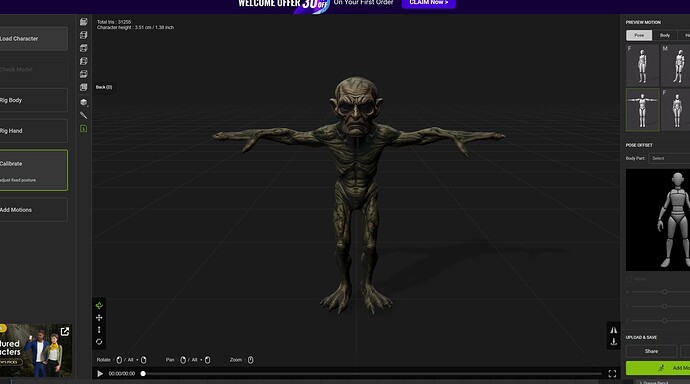This screenshot has width=690, height=384.
Task: Select the four-arrow pan camera tool
Action: 99,318
